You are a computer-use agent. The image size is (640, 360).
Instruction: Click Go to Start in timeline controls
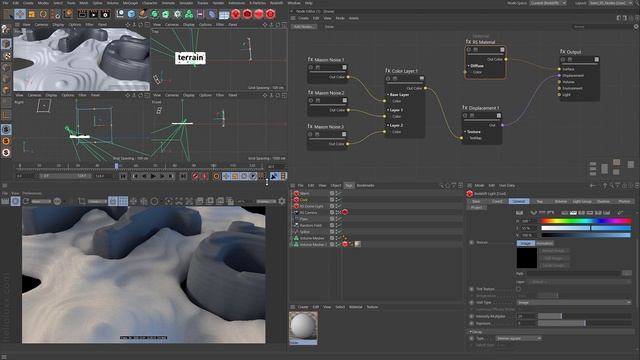click(123, 176)
